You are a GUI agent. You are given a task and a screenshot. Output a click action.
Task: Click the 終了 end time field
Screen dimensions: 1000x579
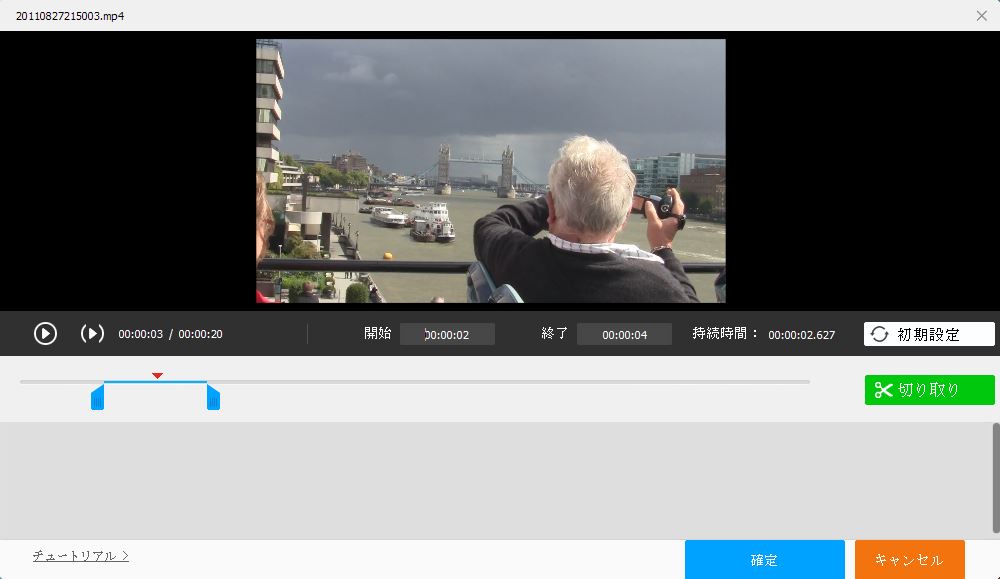point(624,335)
